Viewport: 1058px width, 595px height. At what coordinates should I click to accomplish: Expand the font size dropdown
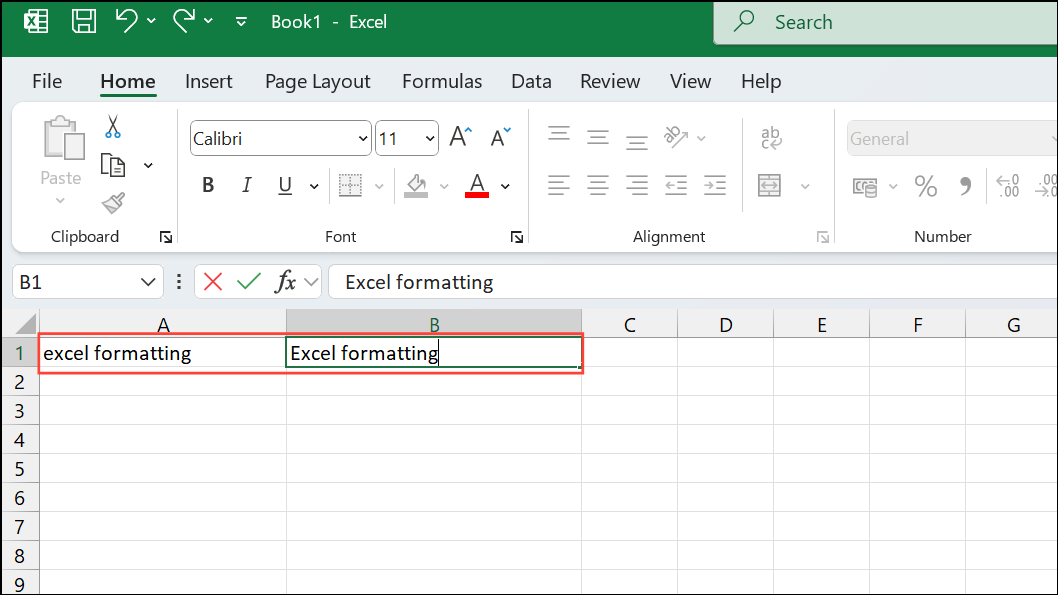pos(430,139)
